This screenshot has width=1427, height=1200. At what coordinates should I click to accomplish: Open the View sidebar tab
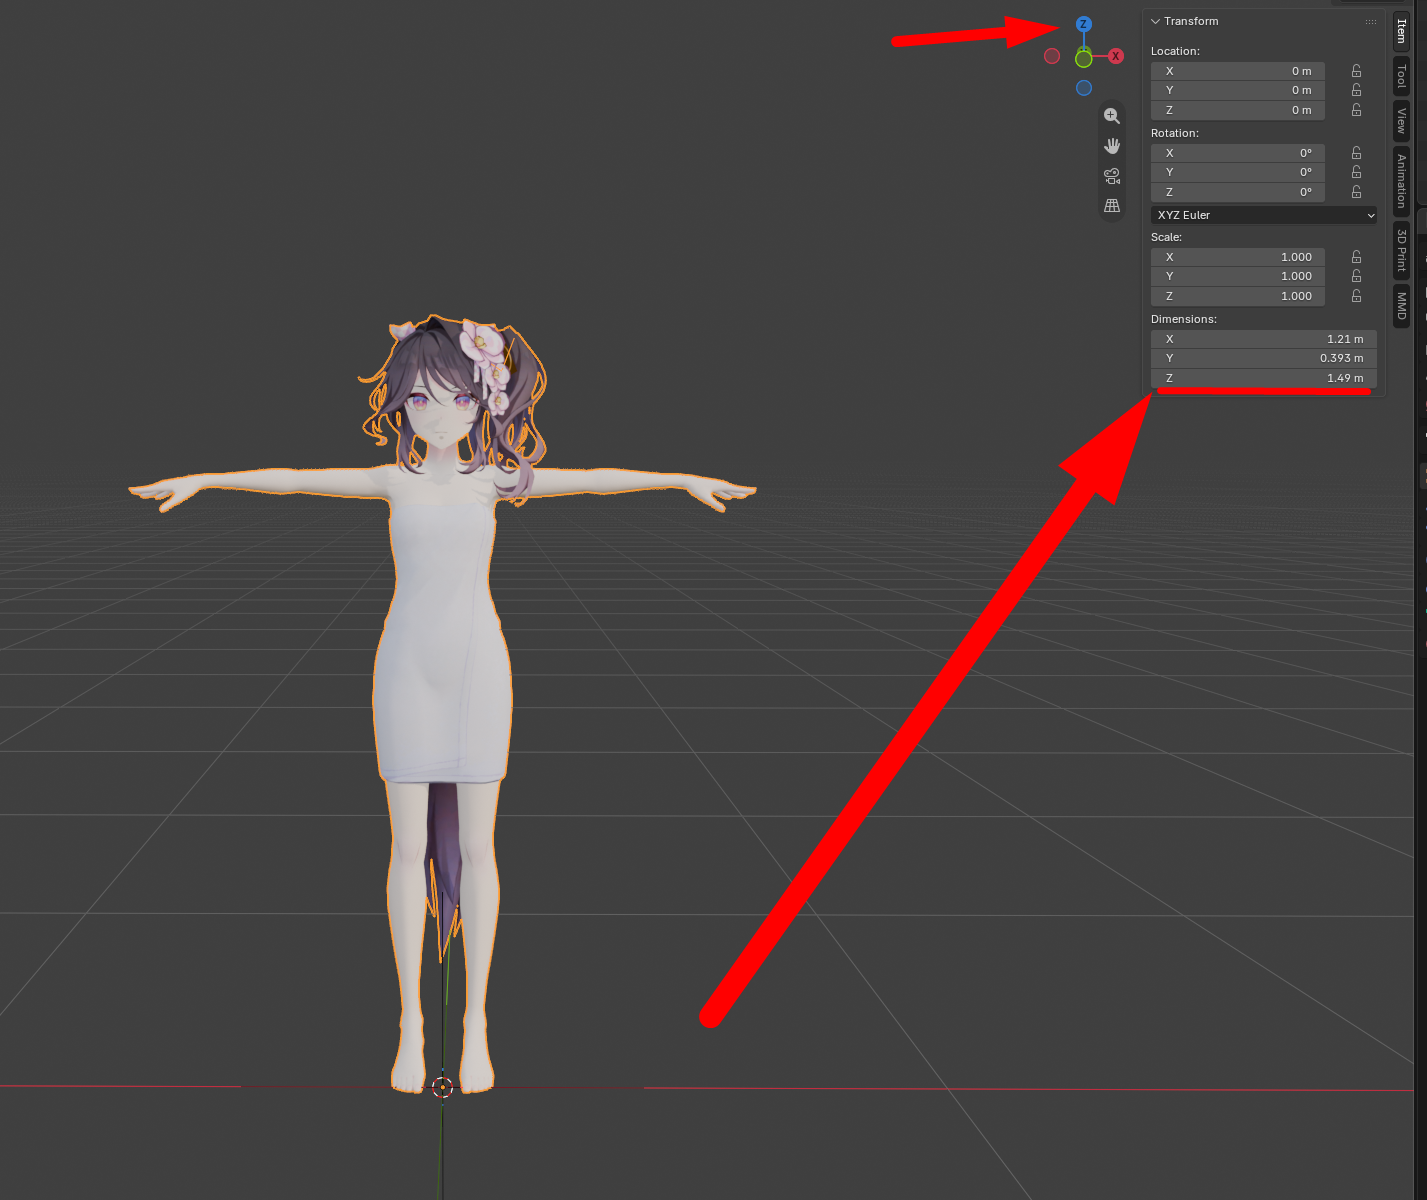point(1401,120)
